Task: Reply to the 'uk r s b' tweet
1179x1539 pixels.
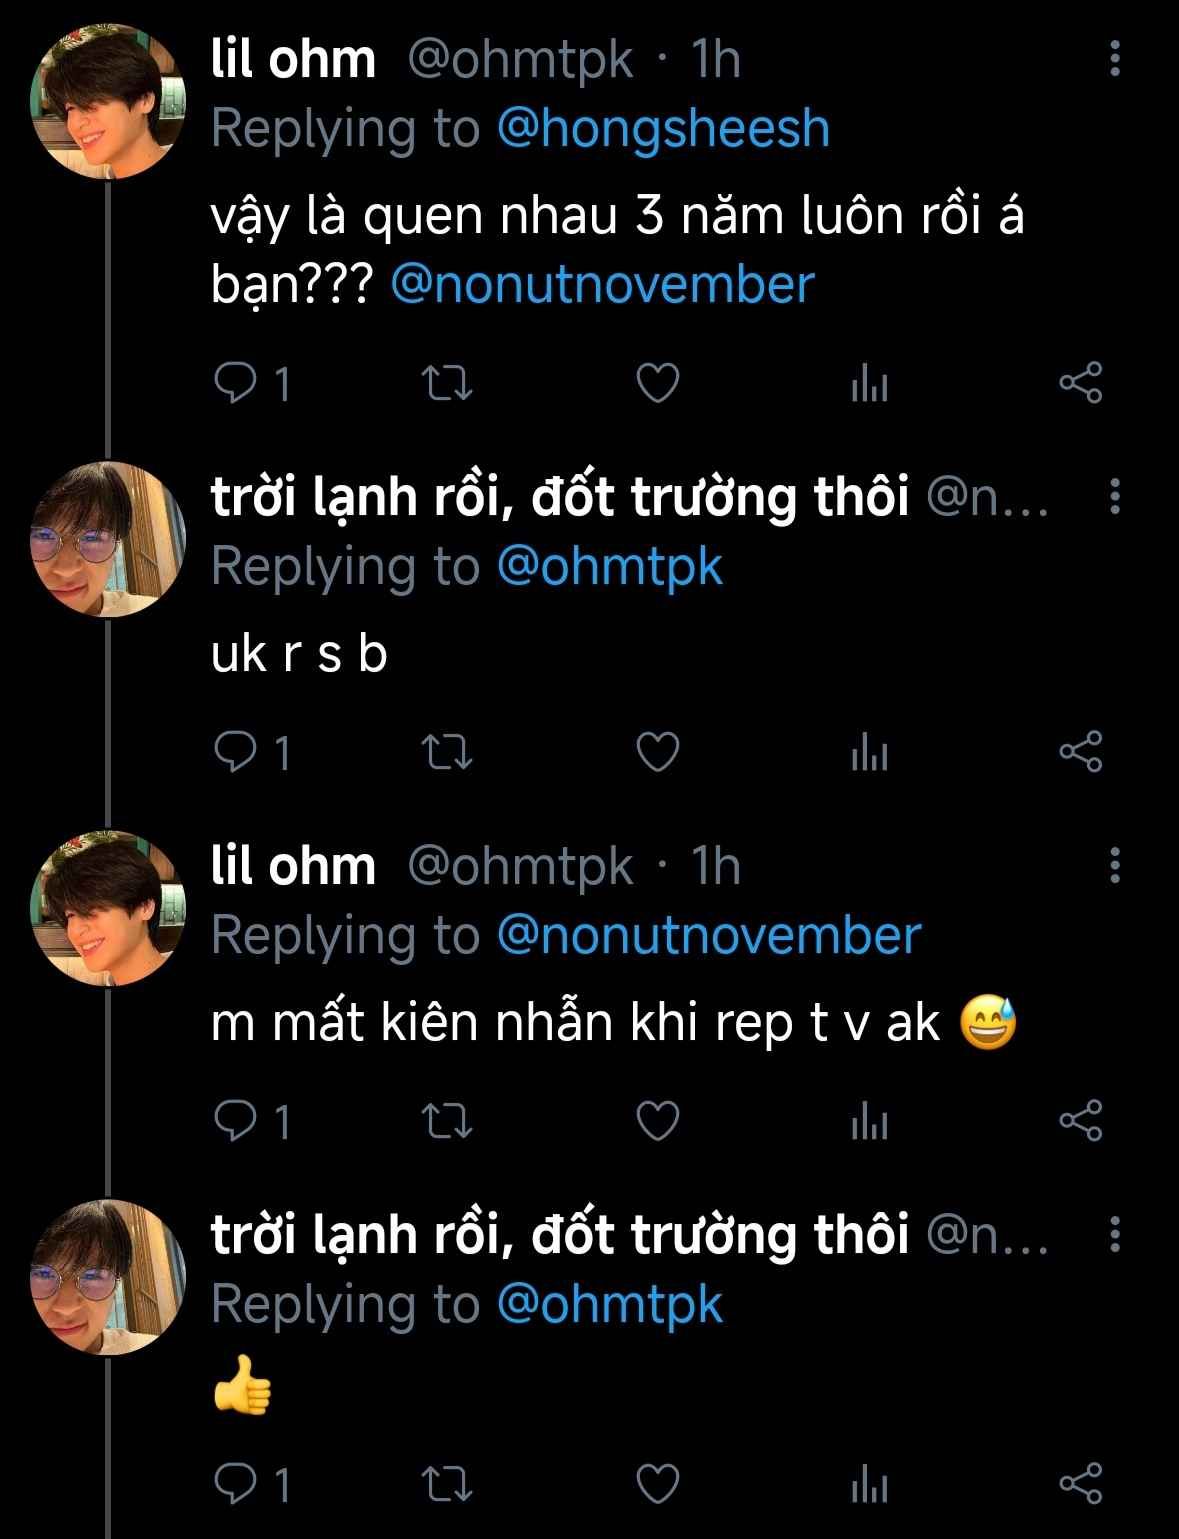Action: tap(237, 752)
